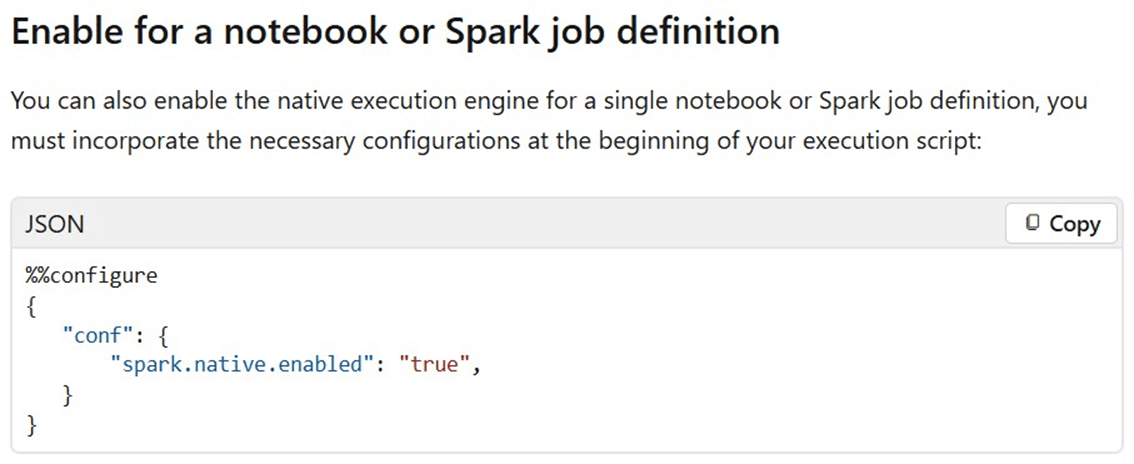This screenshot has width=1134, height=464.
Task: Click the %%configure line in the code
Action: (91, 276)
